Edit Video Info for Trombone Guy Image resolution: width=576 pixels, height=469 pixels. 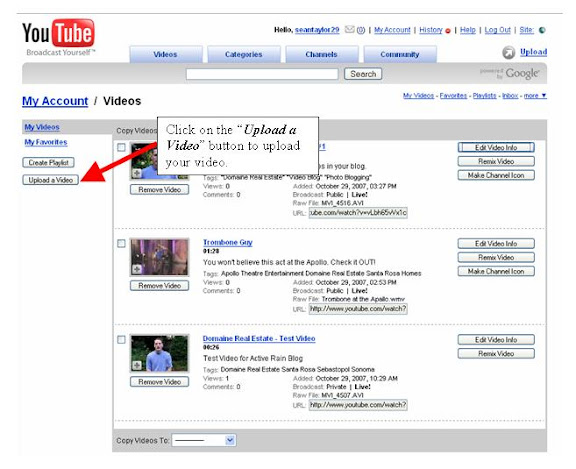496,243
